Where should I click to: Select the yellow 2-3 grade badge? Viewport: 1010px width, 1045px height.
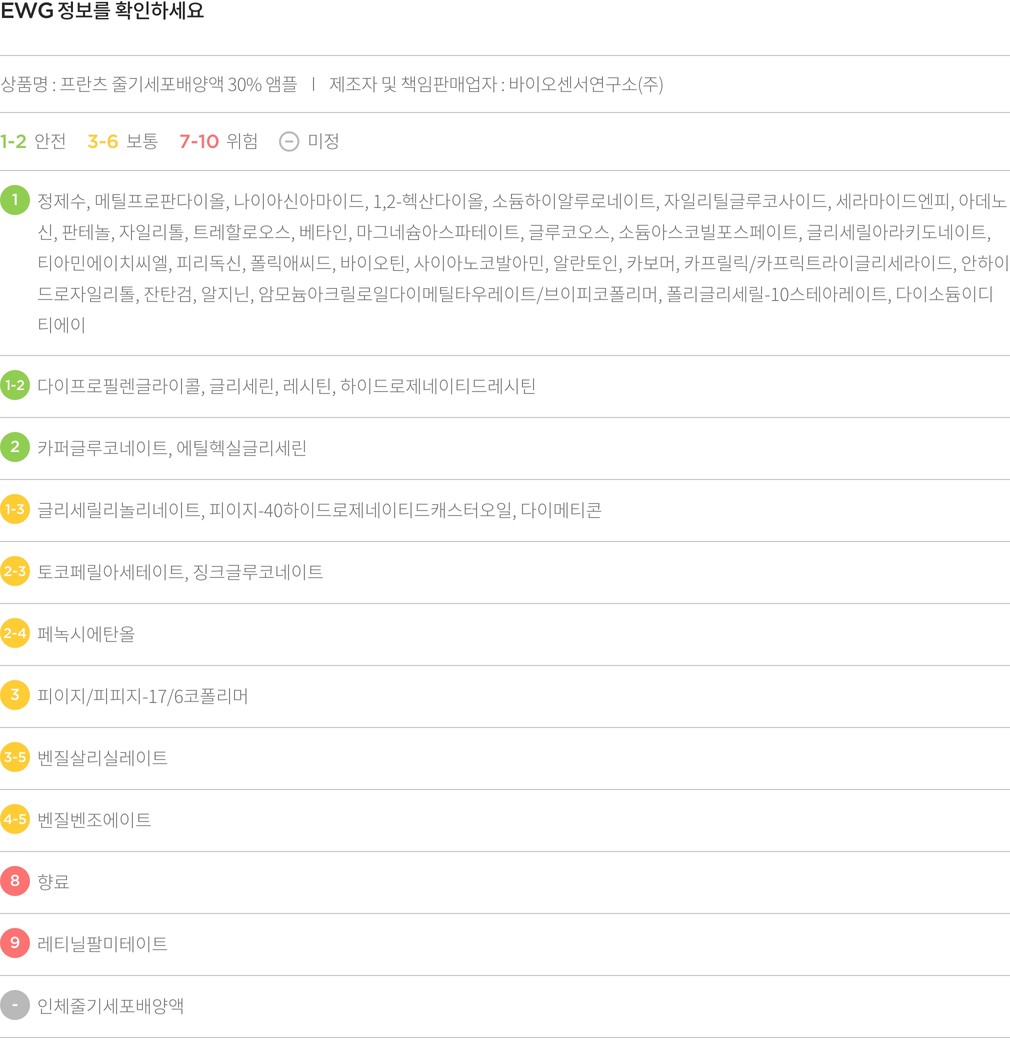(15, 571)
